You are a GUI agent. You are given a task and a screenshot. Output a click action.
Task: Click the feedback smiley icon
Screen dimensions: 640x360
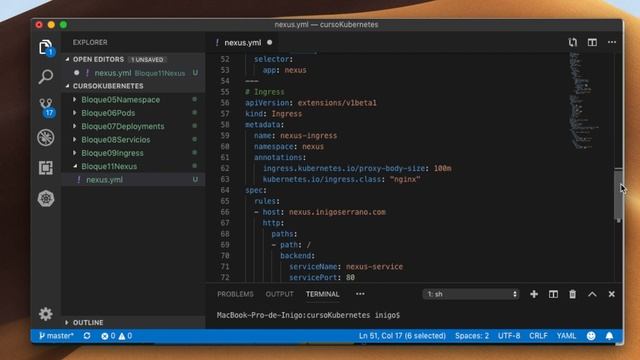[591, 336]
